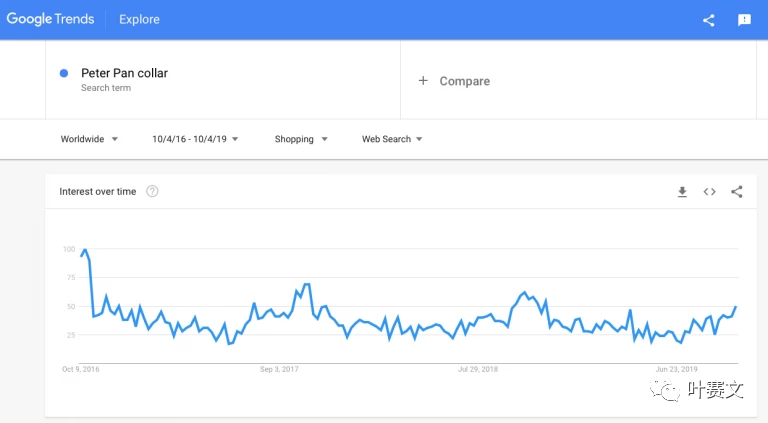Open the feedback icon in the header
This screenshot has height=423, width=768.
tap(744, 20)
